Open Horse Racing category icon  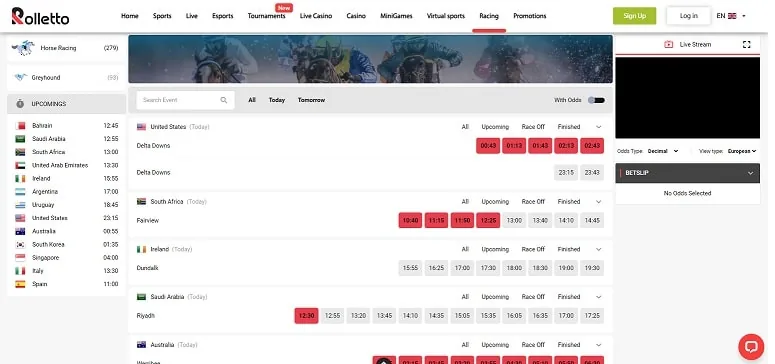point(23,48)
